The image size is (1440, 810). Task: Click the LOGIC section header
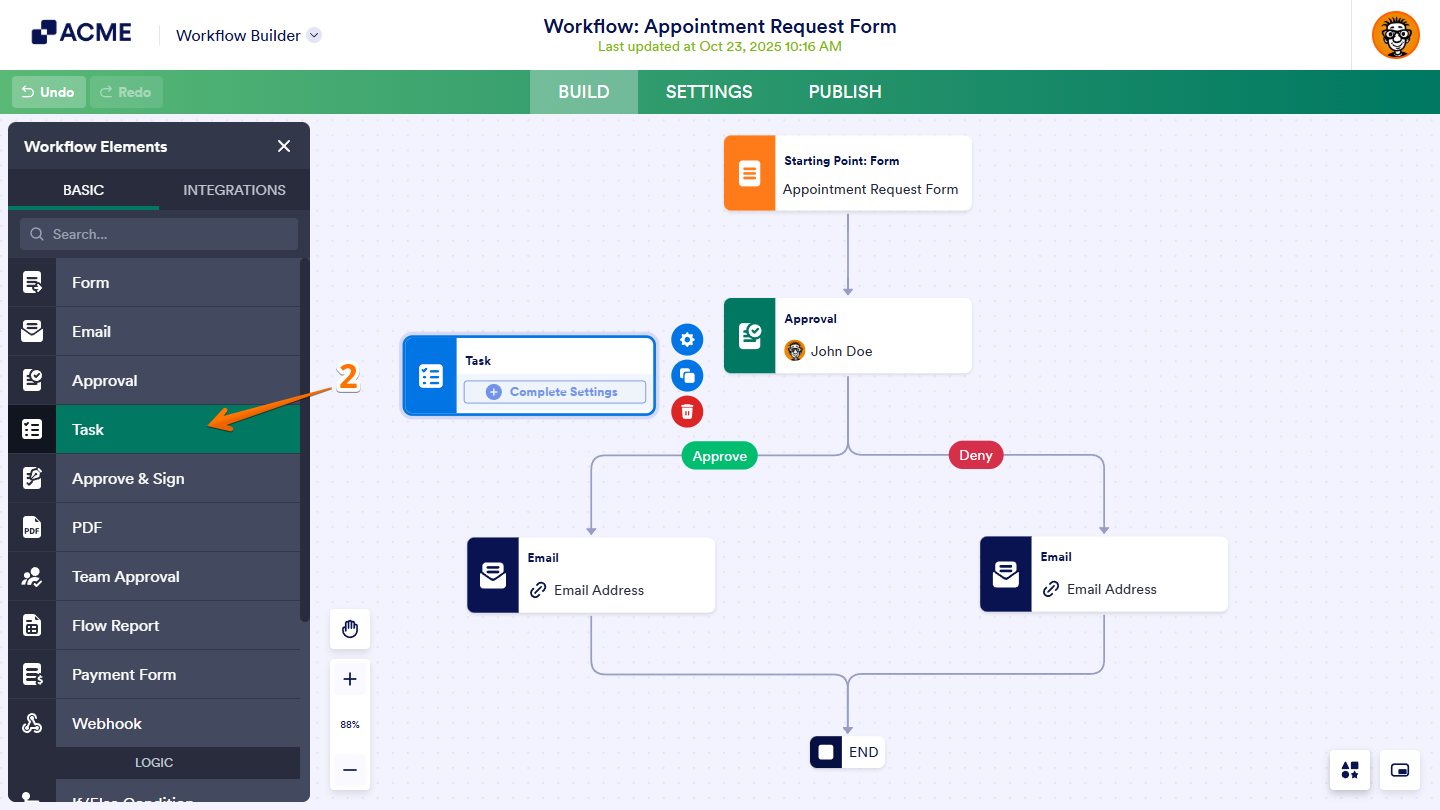(x=154, y=763)
